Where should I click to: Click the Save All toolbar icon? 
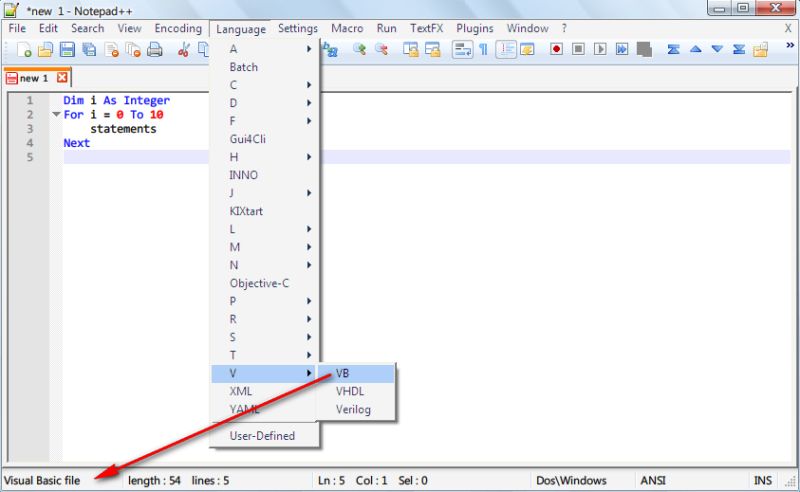tap(89, 50)
